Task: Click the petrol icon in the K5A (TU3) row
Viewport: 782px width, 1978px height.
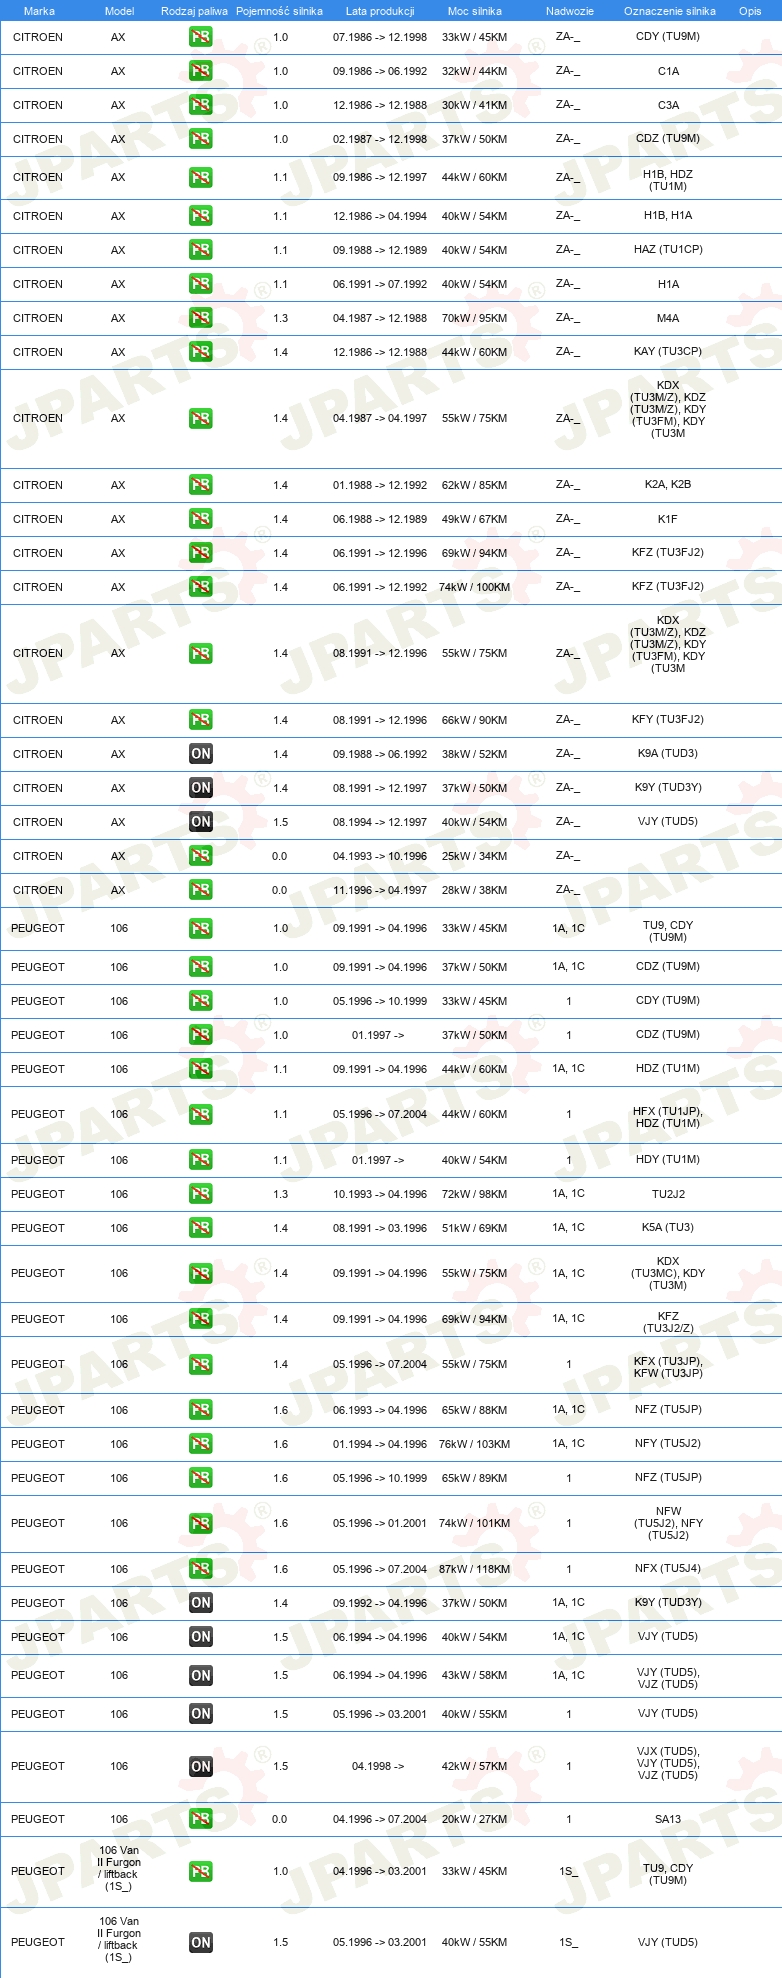Action: [x=201, y=1228]
